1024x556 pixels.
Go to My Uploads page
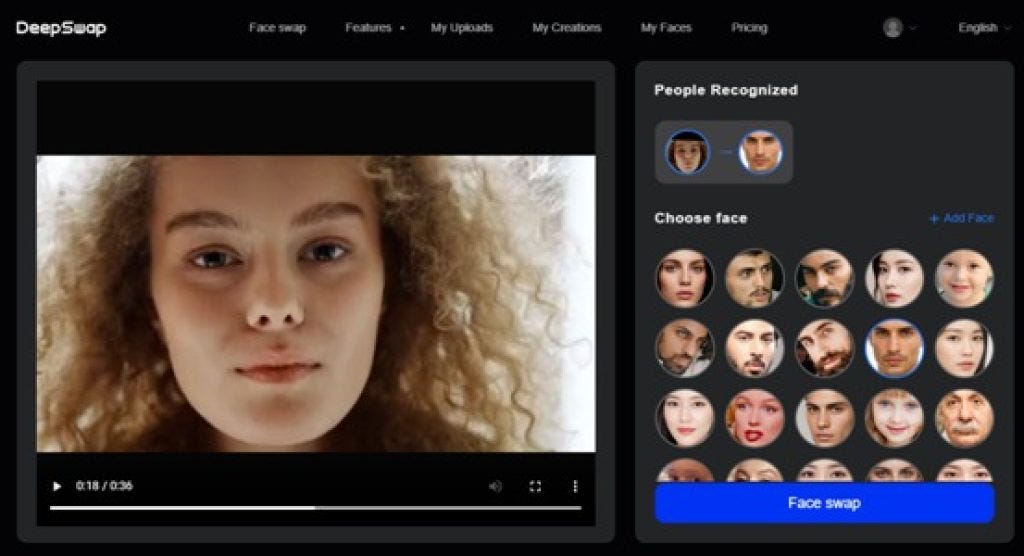[x=462, y=27]
